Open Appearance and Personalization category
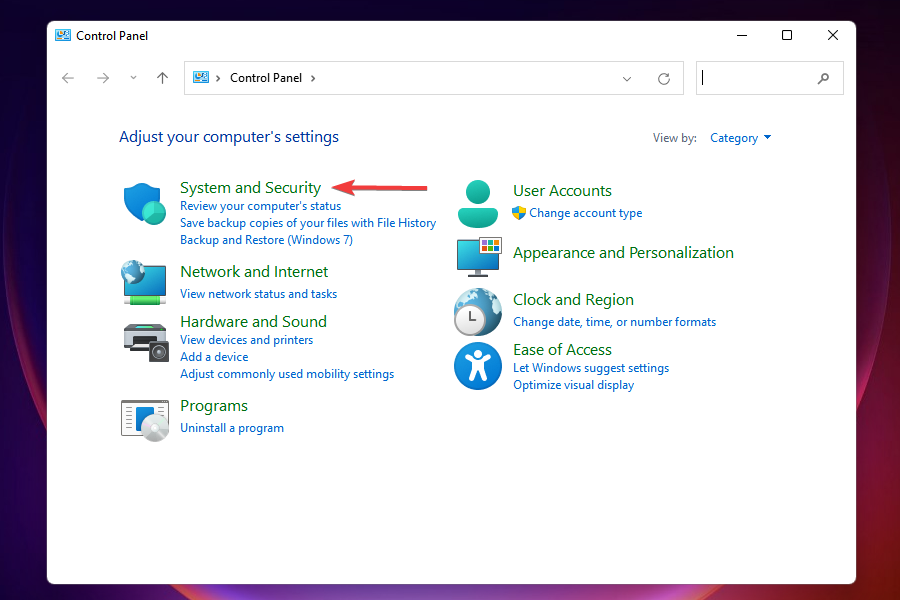This screenshot has height=600, width=900. click(x=623, y=253)
